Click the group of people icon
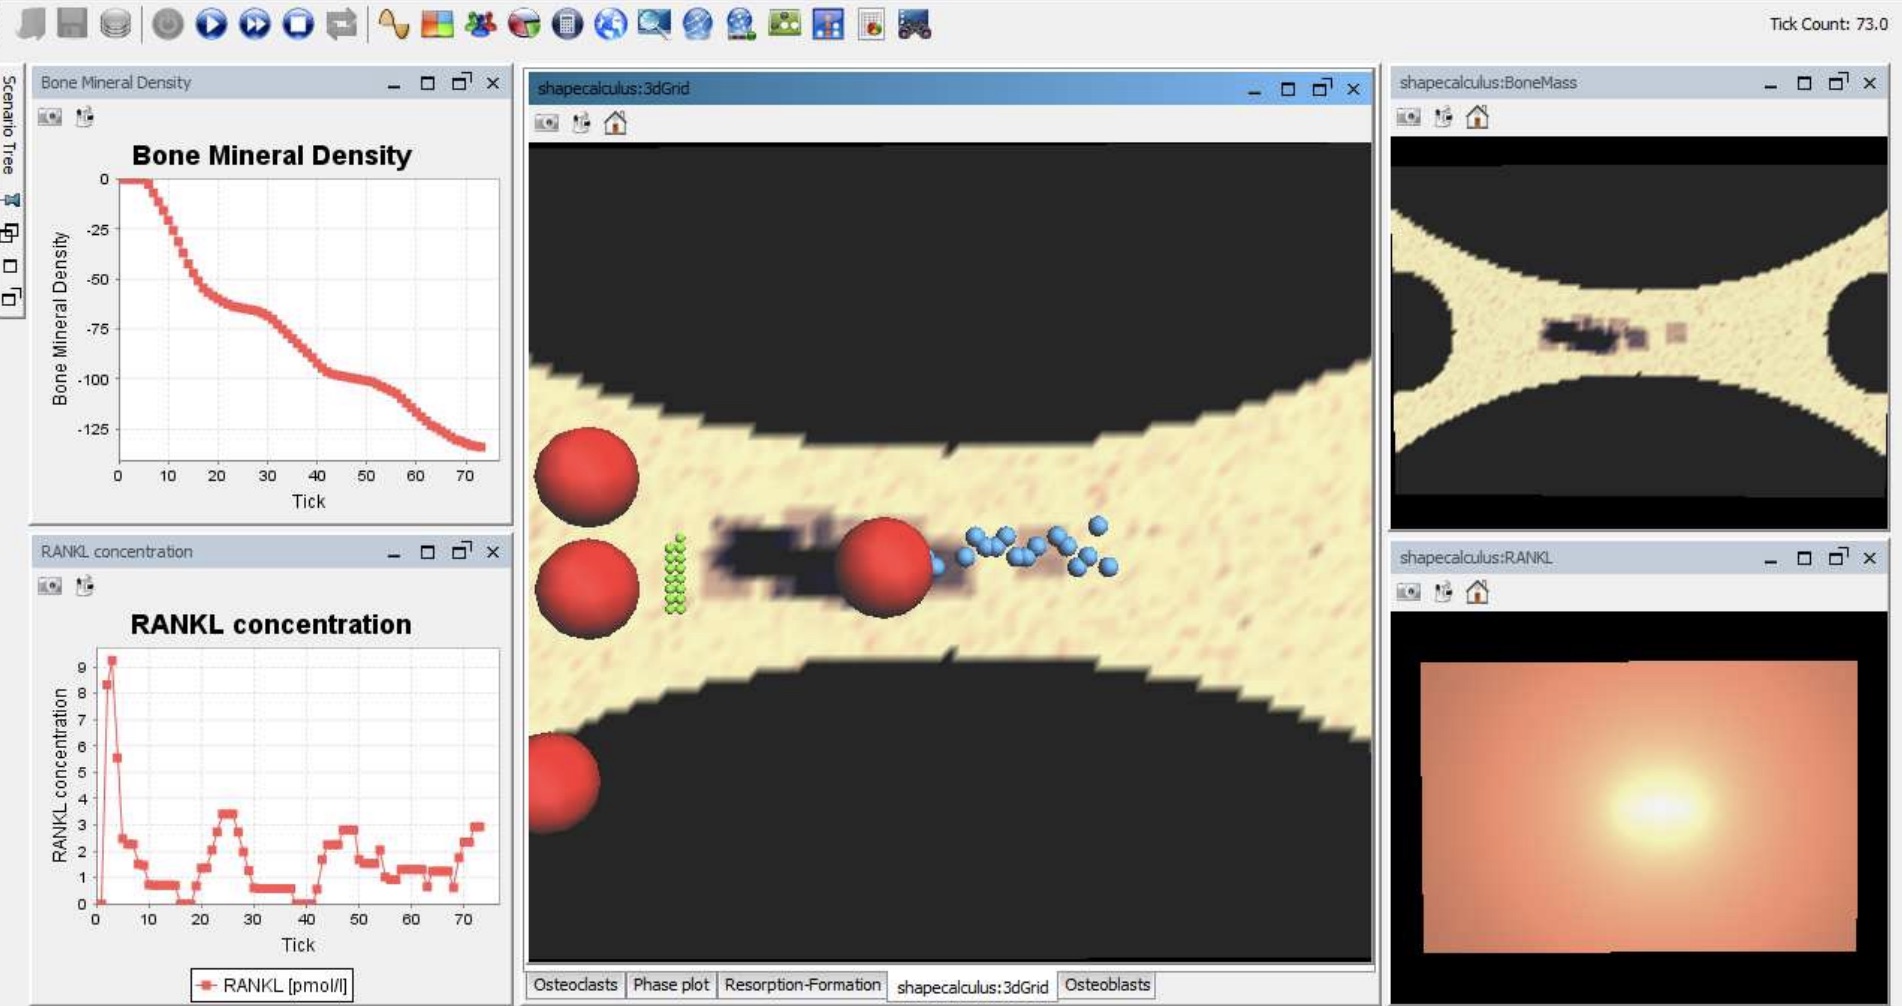 pyautogui.click(x=480, y=24)
